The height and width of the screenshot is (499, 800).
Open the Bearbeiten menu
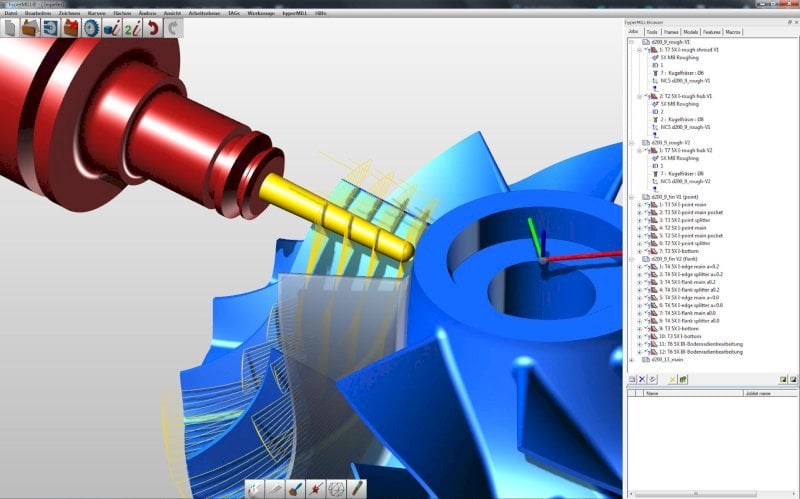click(38, 13)
